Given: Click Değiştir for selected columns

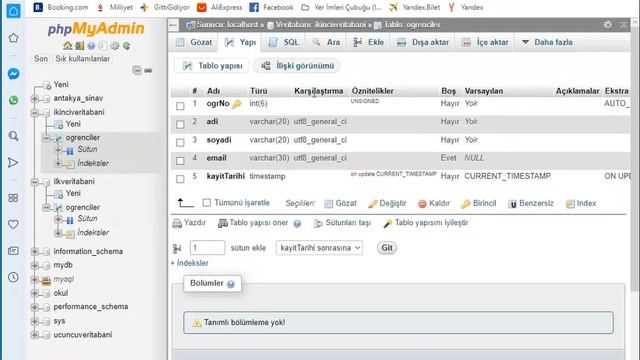Looking at the screenshot, I should 387,203.
